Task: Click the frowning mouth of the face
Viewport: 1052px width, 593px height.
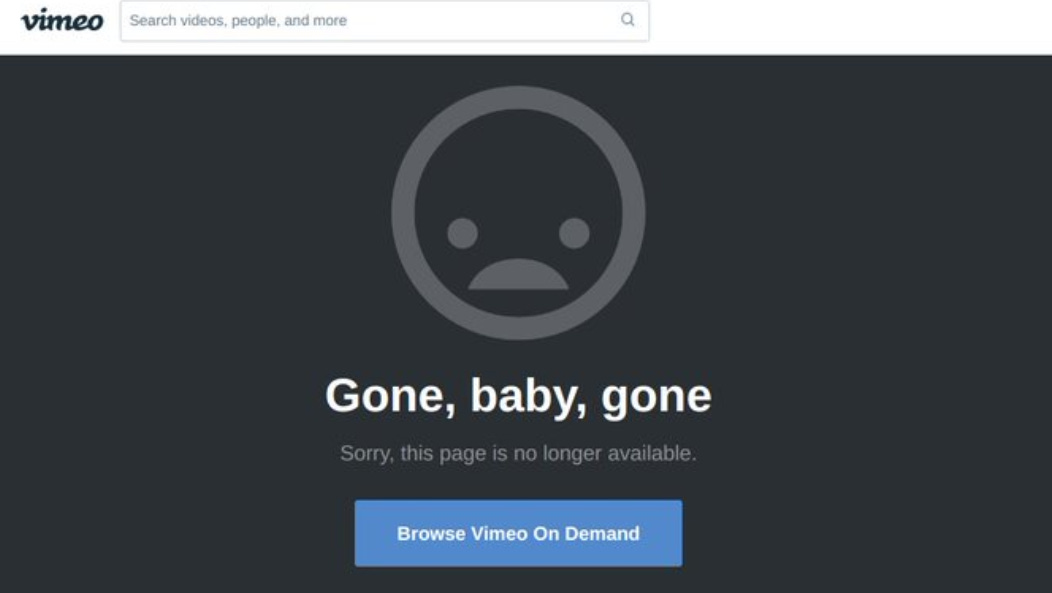Action: tap(518, 275)
